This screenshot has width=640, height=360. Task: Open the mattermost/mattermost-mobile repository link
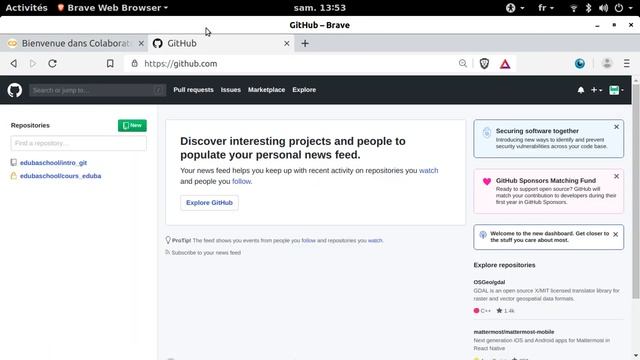coord(513,332)
